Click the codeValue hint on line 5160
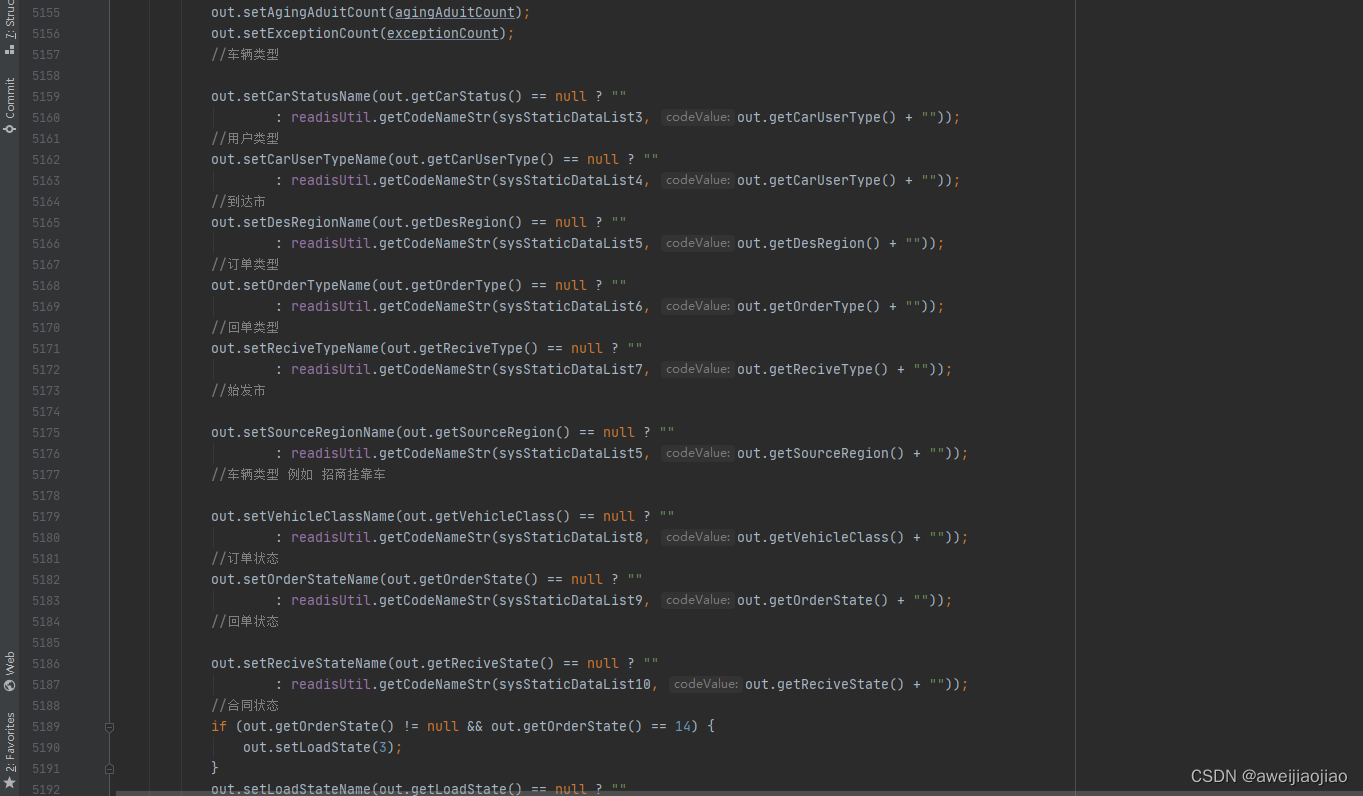This screenshot has height=796, width=1363. pos(697,118)
